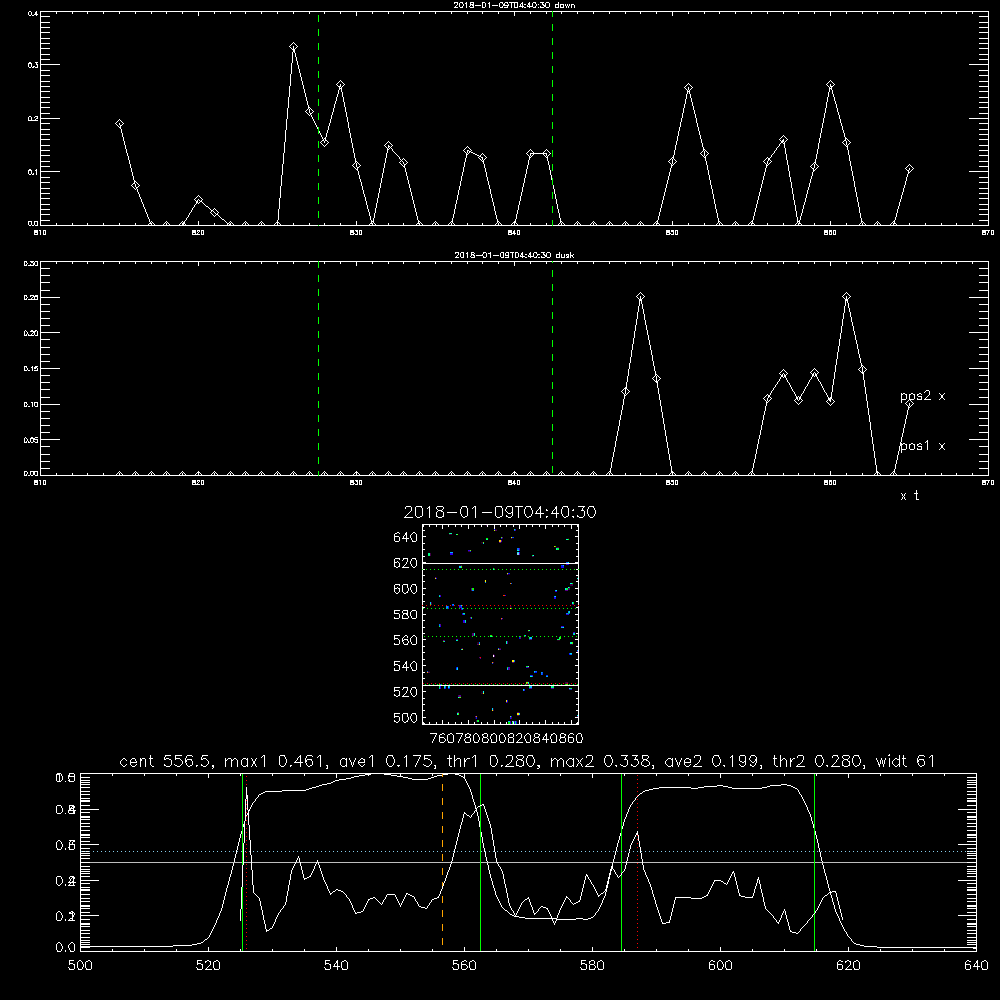Screen dimensions: 1000x1000
Task: Click the scatter image x-axis label string
Action: coord(507,739)
